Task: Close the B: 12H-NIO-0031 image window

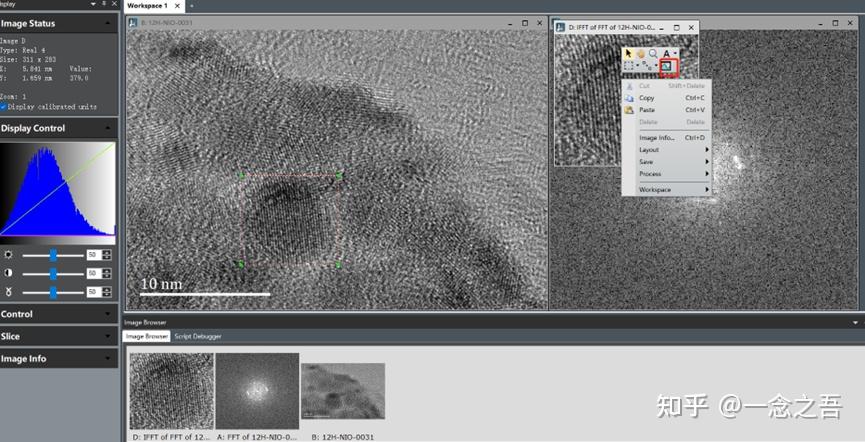Action: pos(540,23)
